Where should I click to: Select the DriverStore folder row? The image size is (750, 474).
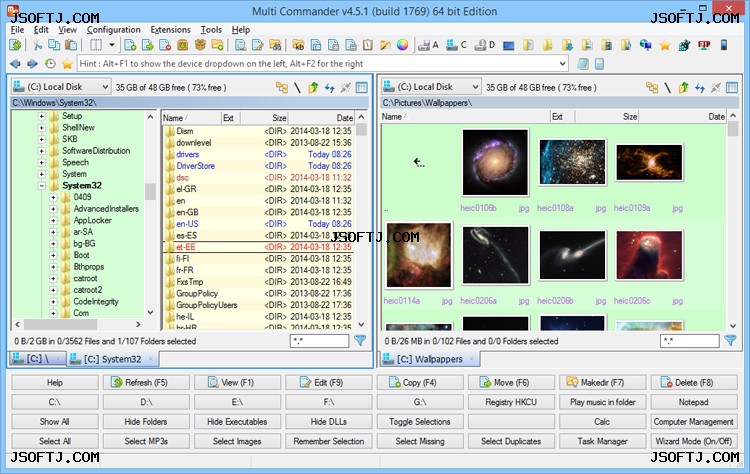[x=258, y=166]
